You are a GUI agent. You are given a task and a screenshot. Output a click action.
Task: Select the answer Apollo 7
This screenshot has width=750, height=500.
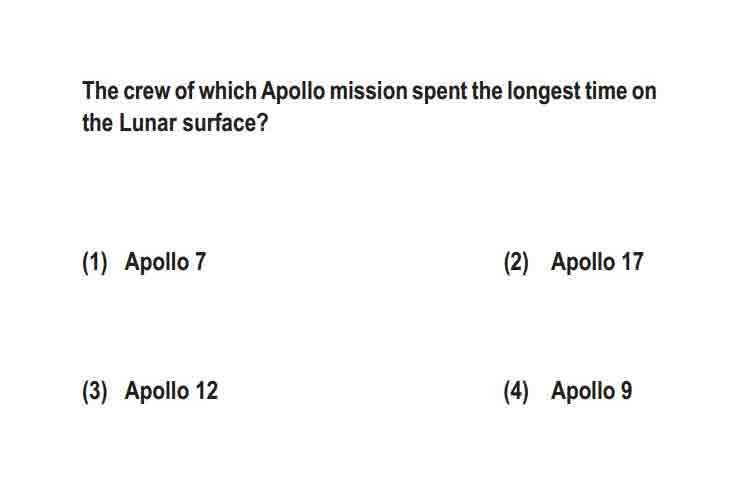165,262
